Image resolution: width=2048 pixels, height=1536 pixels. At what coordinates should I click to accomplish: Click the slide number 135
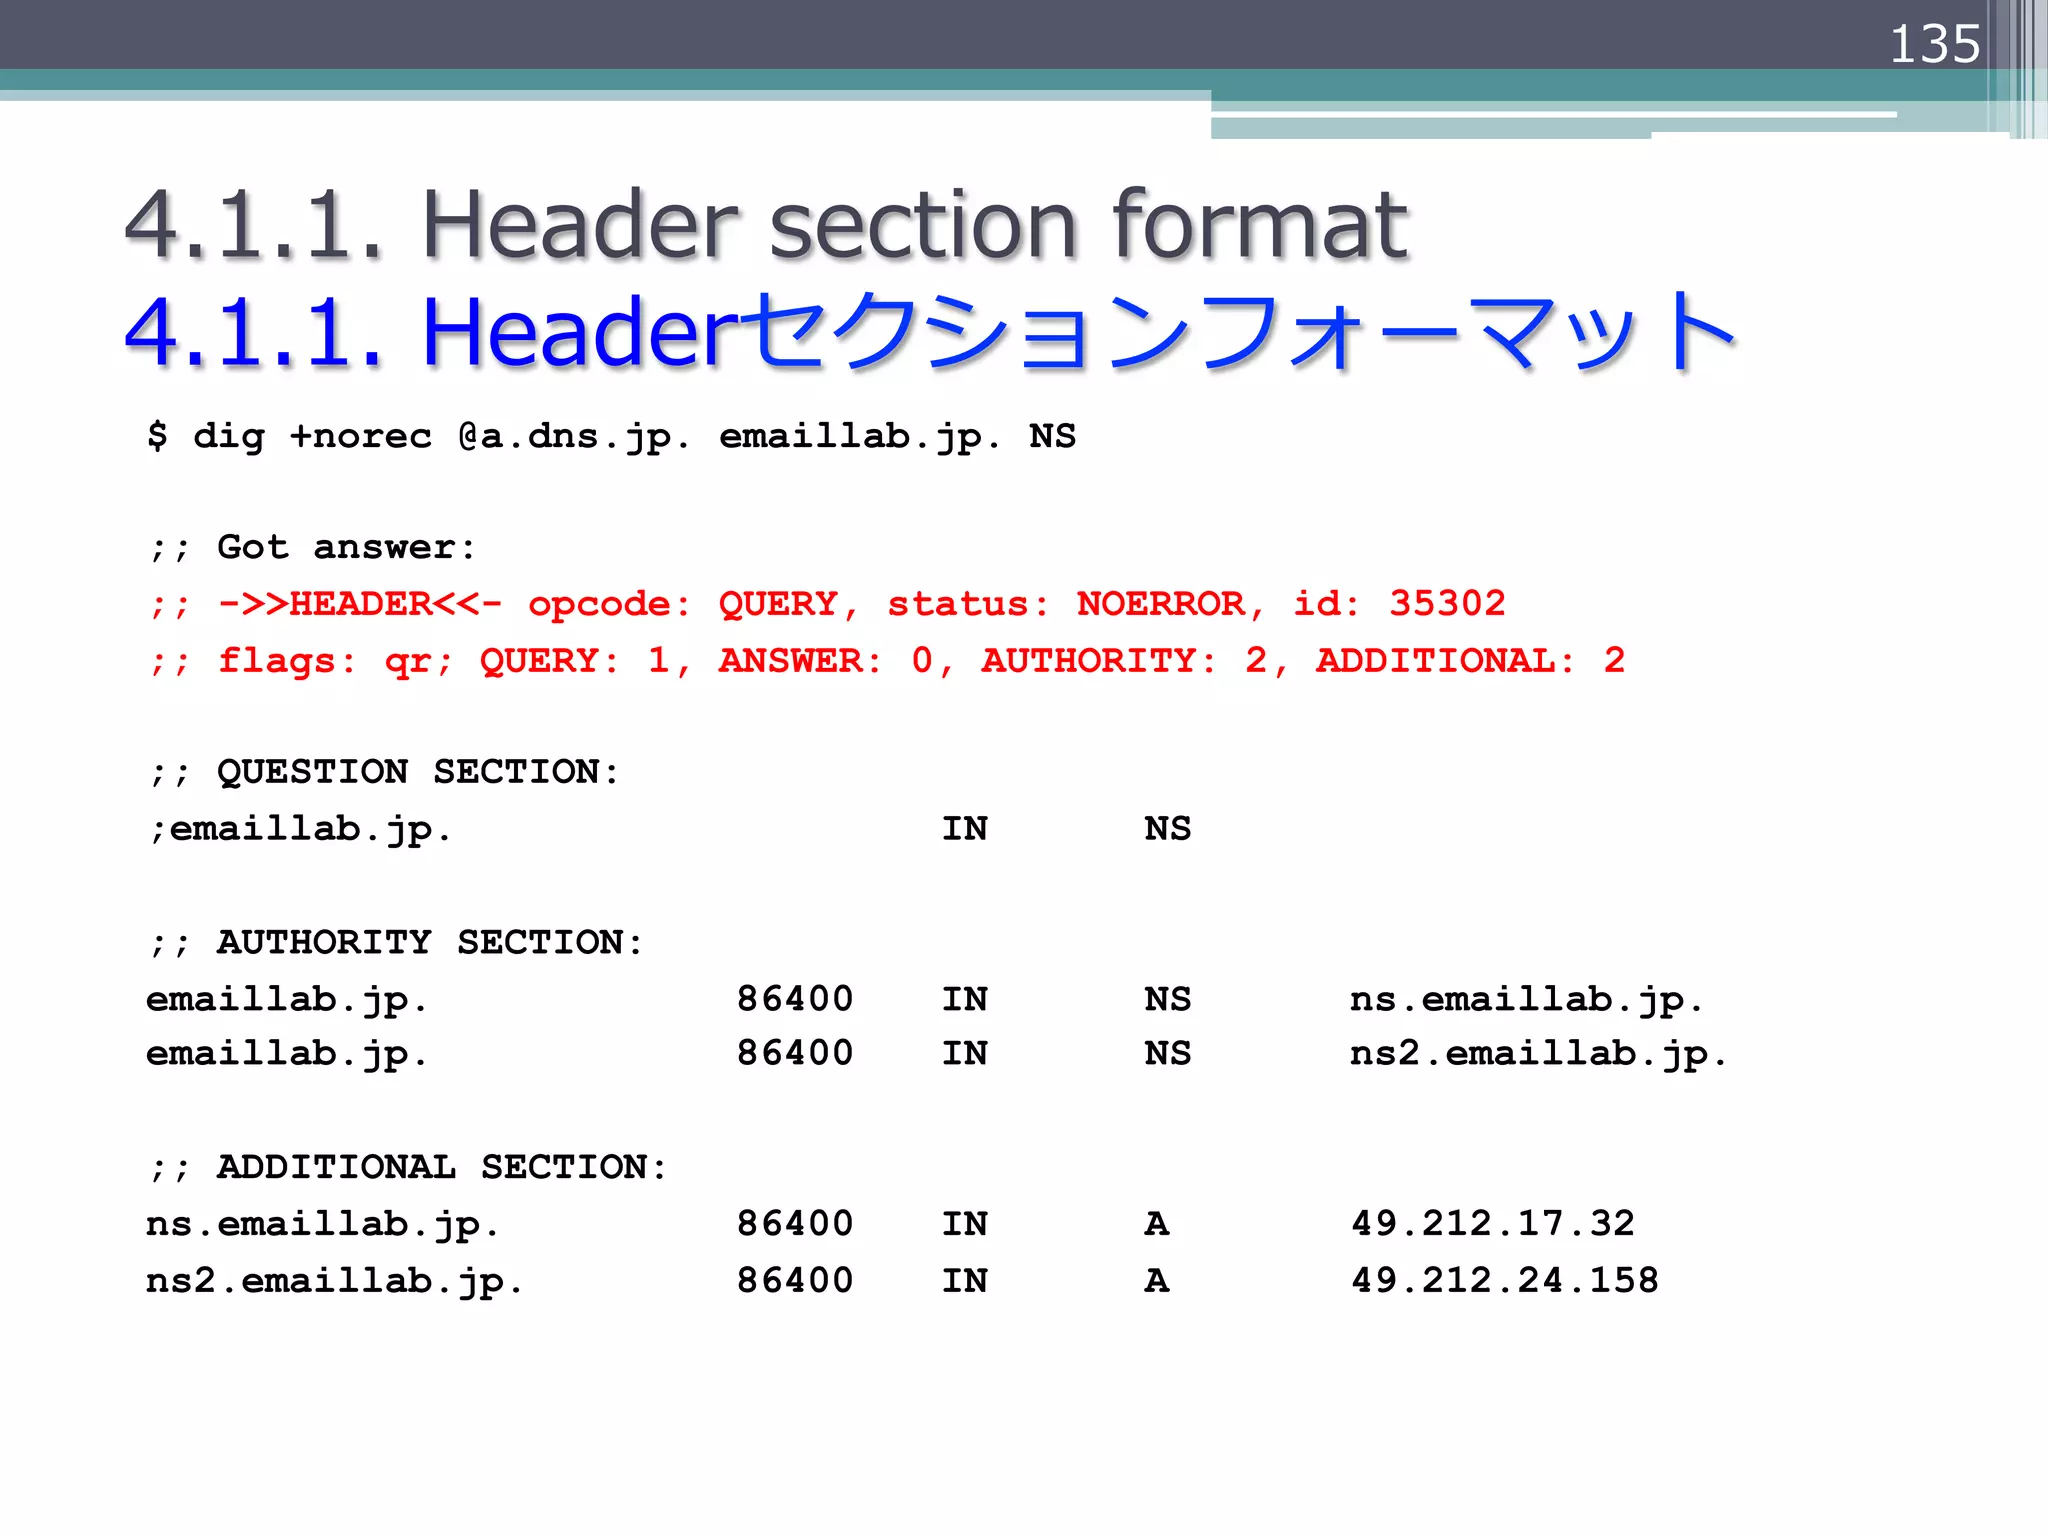click(1935, 44)
